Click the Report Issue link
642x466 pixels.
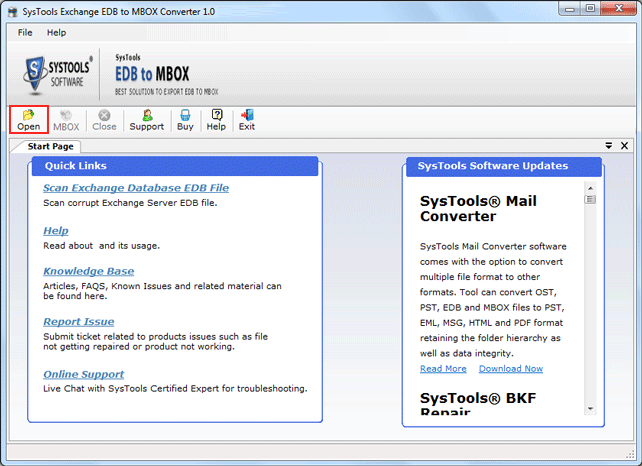79,322
